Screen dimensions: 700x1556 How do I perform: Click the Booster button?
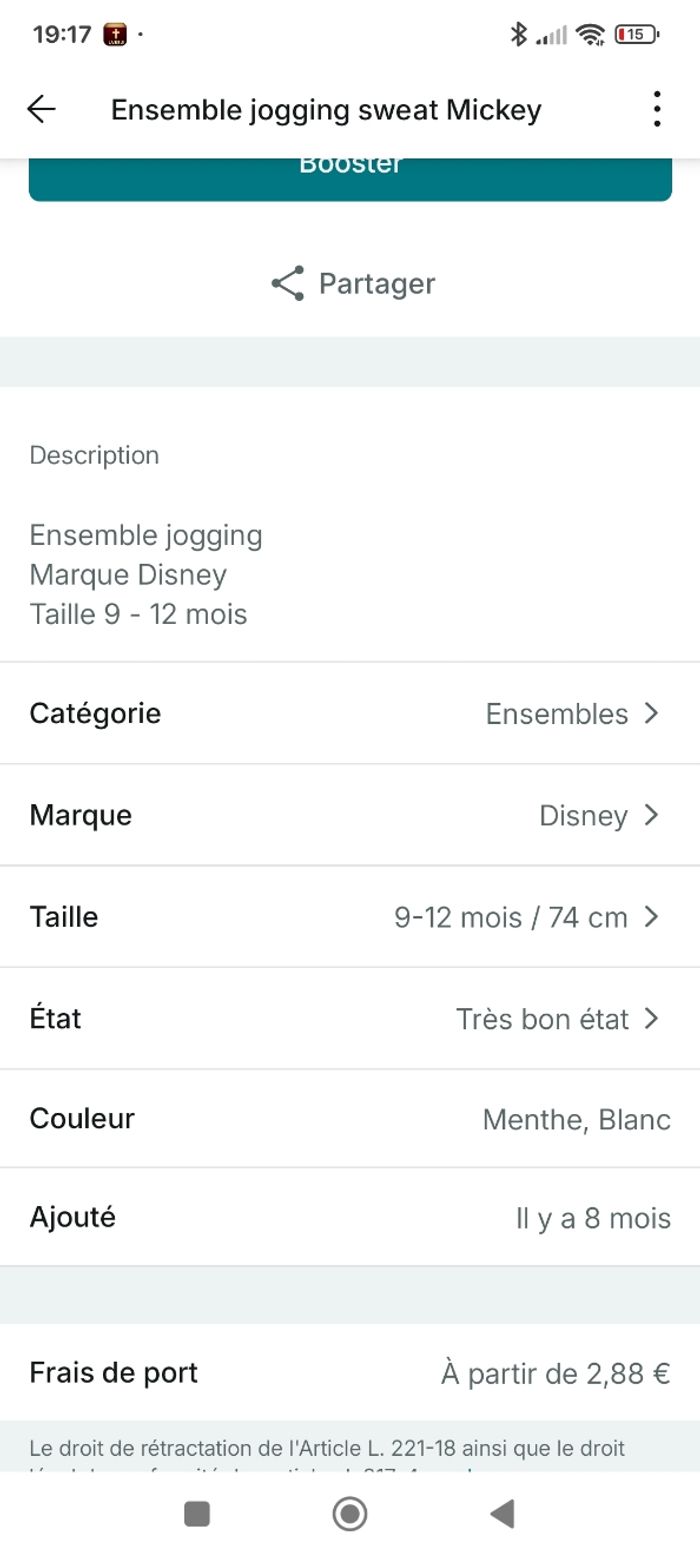(350, 176)
